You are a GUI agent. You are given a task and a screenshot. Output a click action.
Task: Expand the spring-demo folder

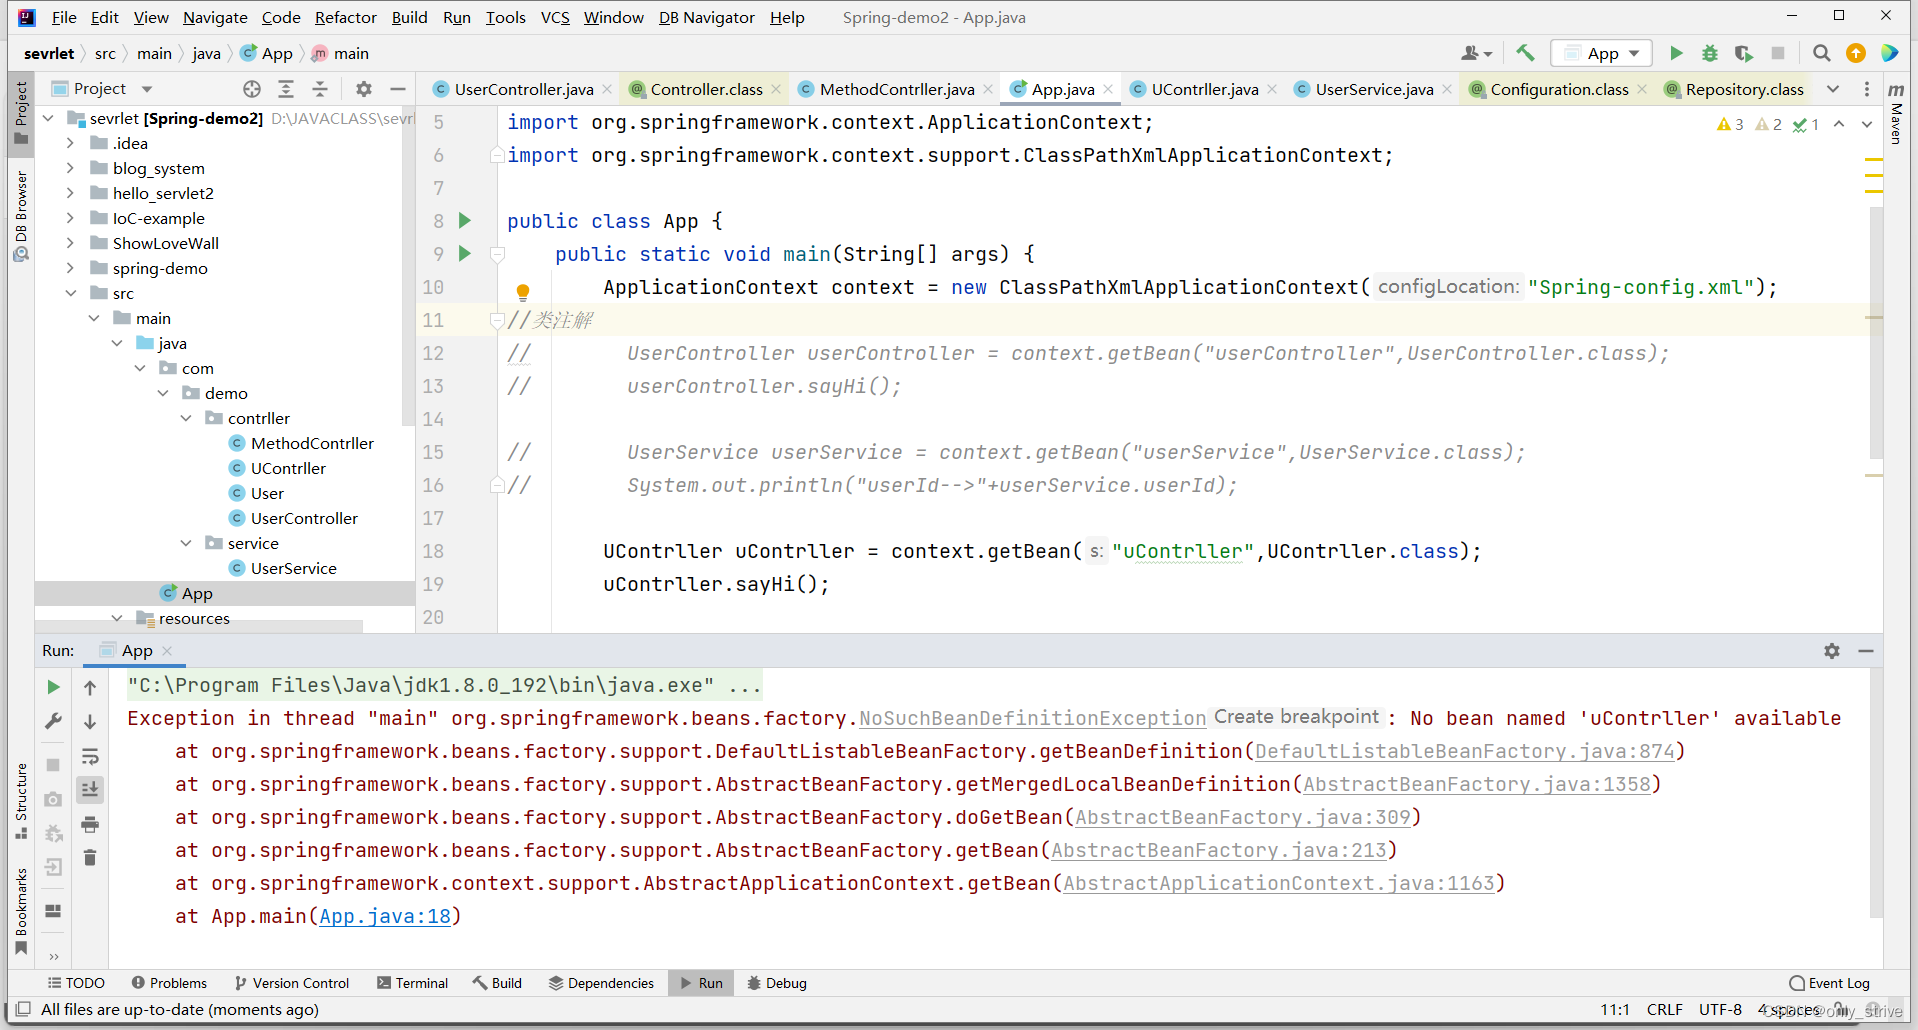point(70,268)
